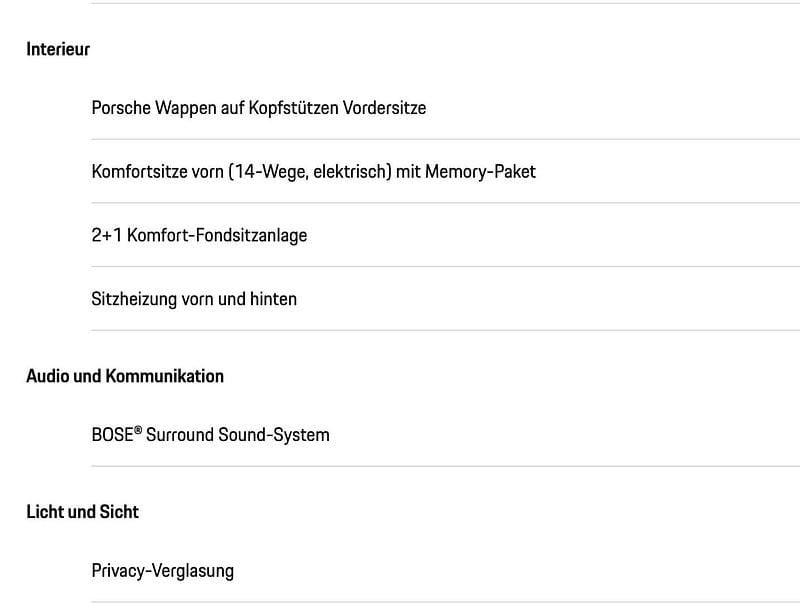Select Sitzheizung vorn und hinten entry
The width and height of the screenshot is (800, 603).
click(194, 299)
